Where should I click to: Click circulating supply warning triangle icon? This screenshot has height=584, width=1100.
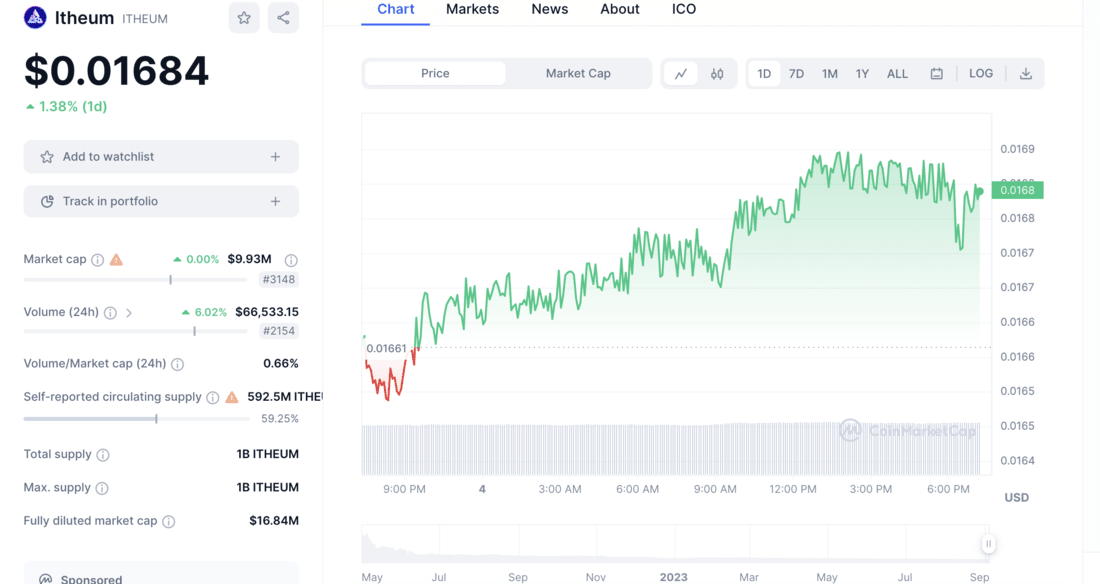232,397
